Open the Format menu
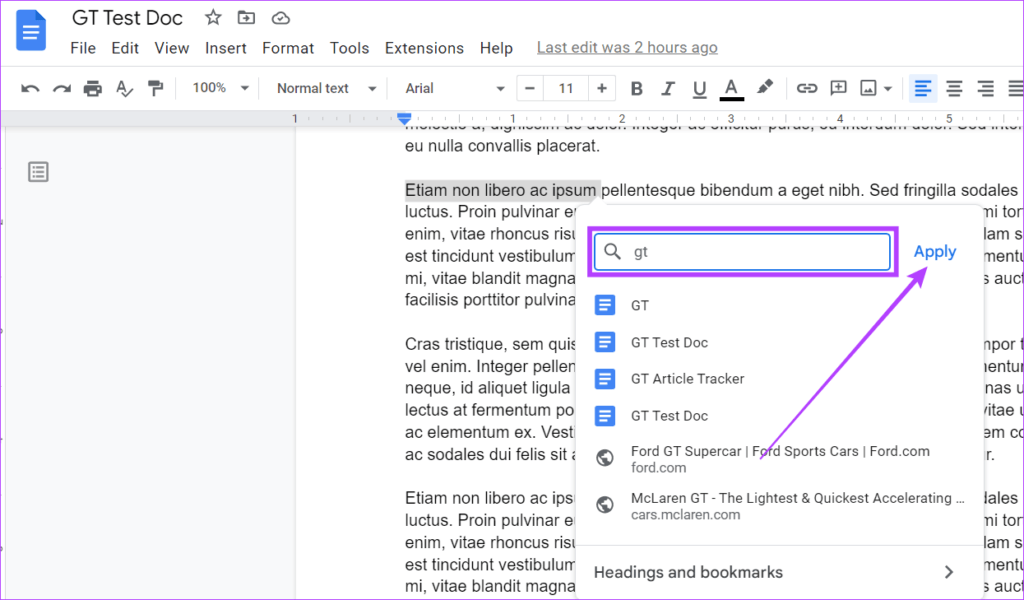 point(288,48)
